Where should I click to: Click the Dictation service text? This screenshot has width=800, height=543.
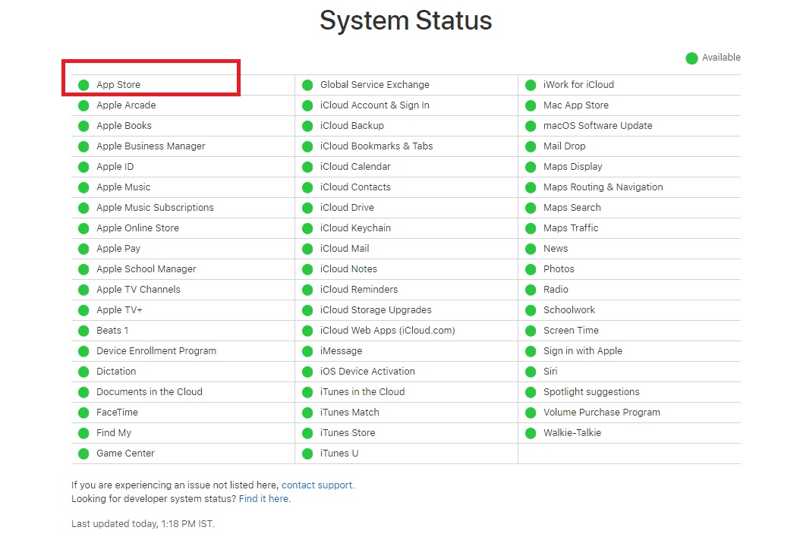click(116, 371)
